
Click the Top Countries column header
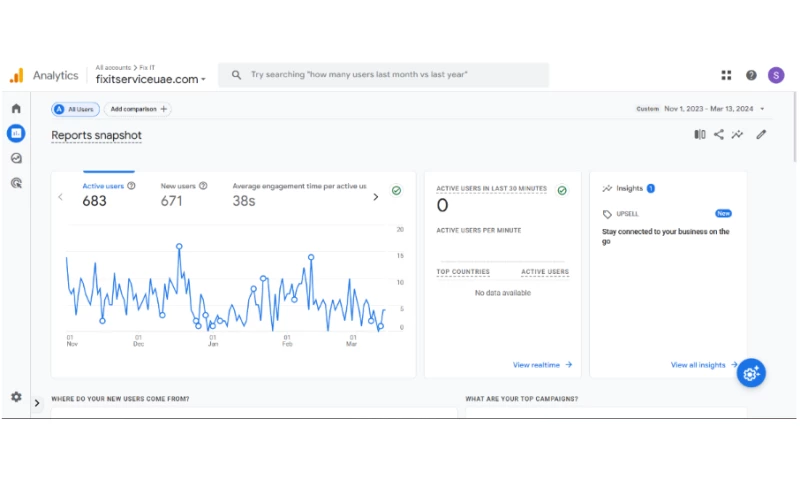click(x=463, y=272)
